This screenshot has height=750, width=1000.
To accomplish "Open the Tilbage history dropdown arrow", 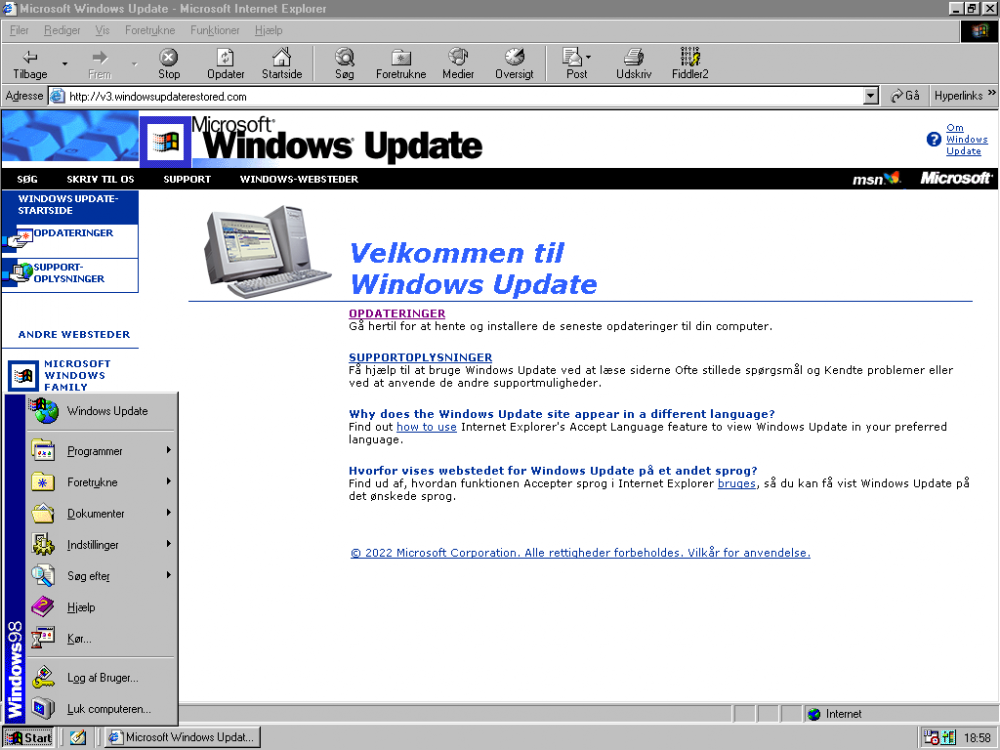I will (65, 63).
